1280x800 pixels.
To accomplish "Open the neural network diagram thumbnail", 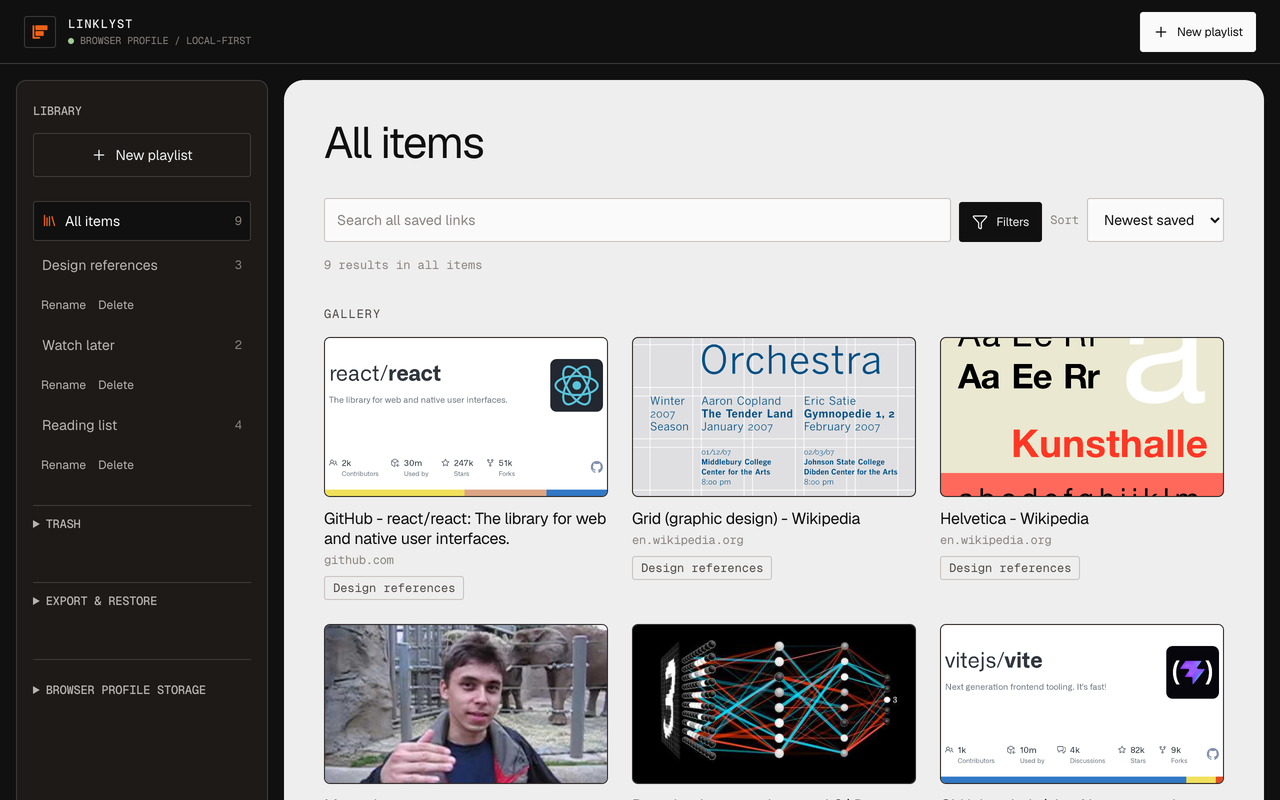I will click(774, 704).
